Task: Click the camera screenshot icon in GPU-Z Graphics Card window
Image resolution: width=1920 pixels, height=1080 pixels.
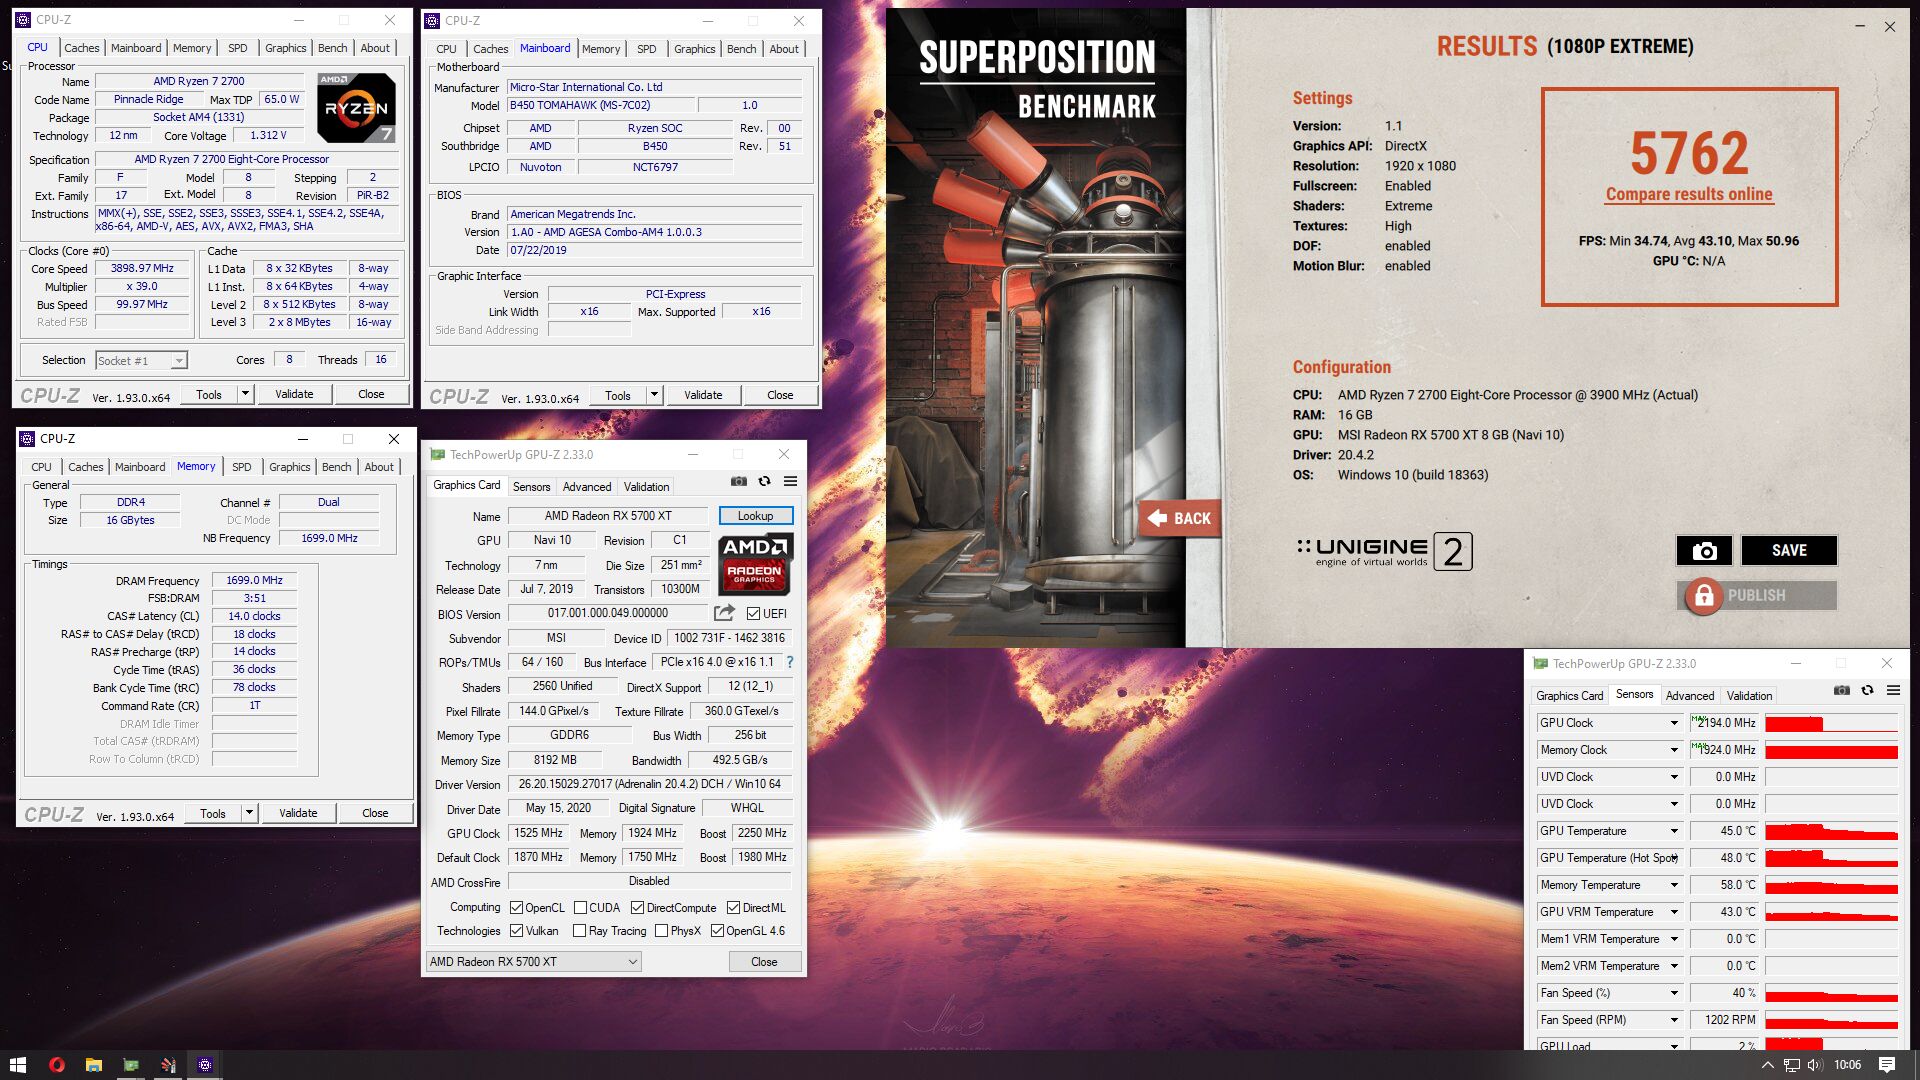Action: tap(738, 481)
